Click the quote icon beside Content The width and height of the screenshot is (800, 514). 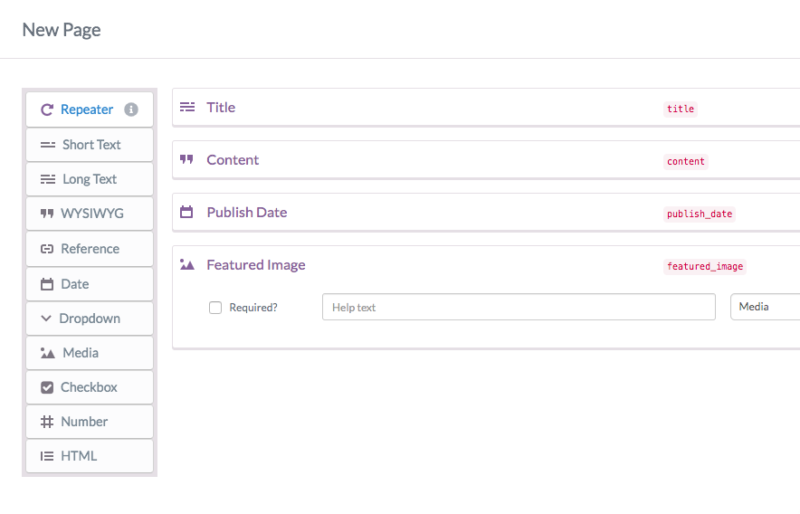click(x=187, y=159)
